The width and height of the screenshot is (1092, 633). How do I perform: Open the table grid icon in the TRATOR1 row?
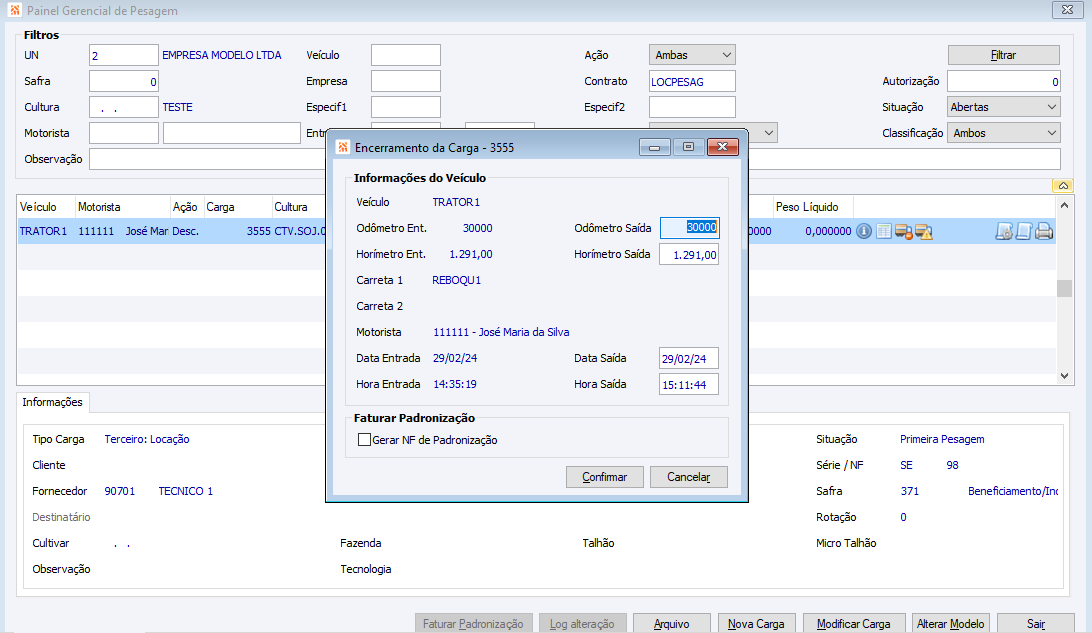(884, 231)
